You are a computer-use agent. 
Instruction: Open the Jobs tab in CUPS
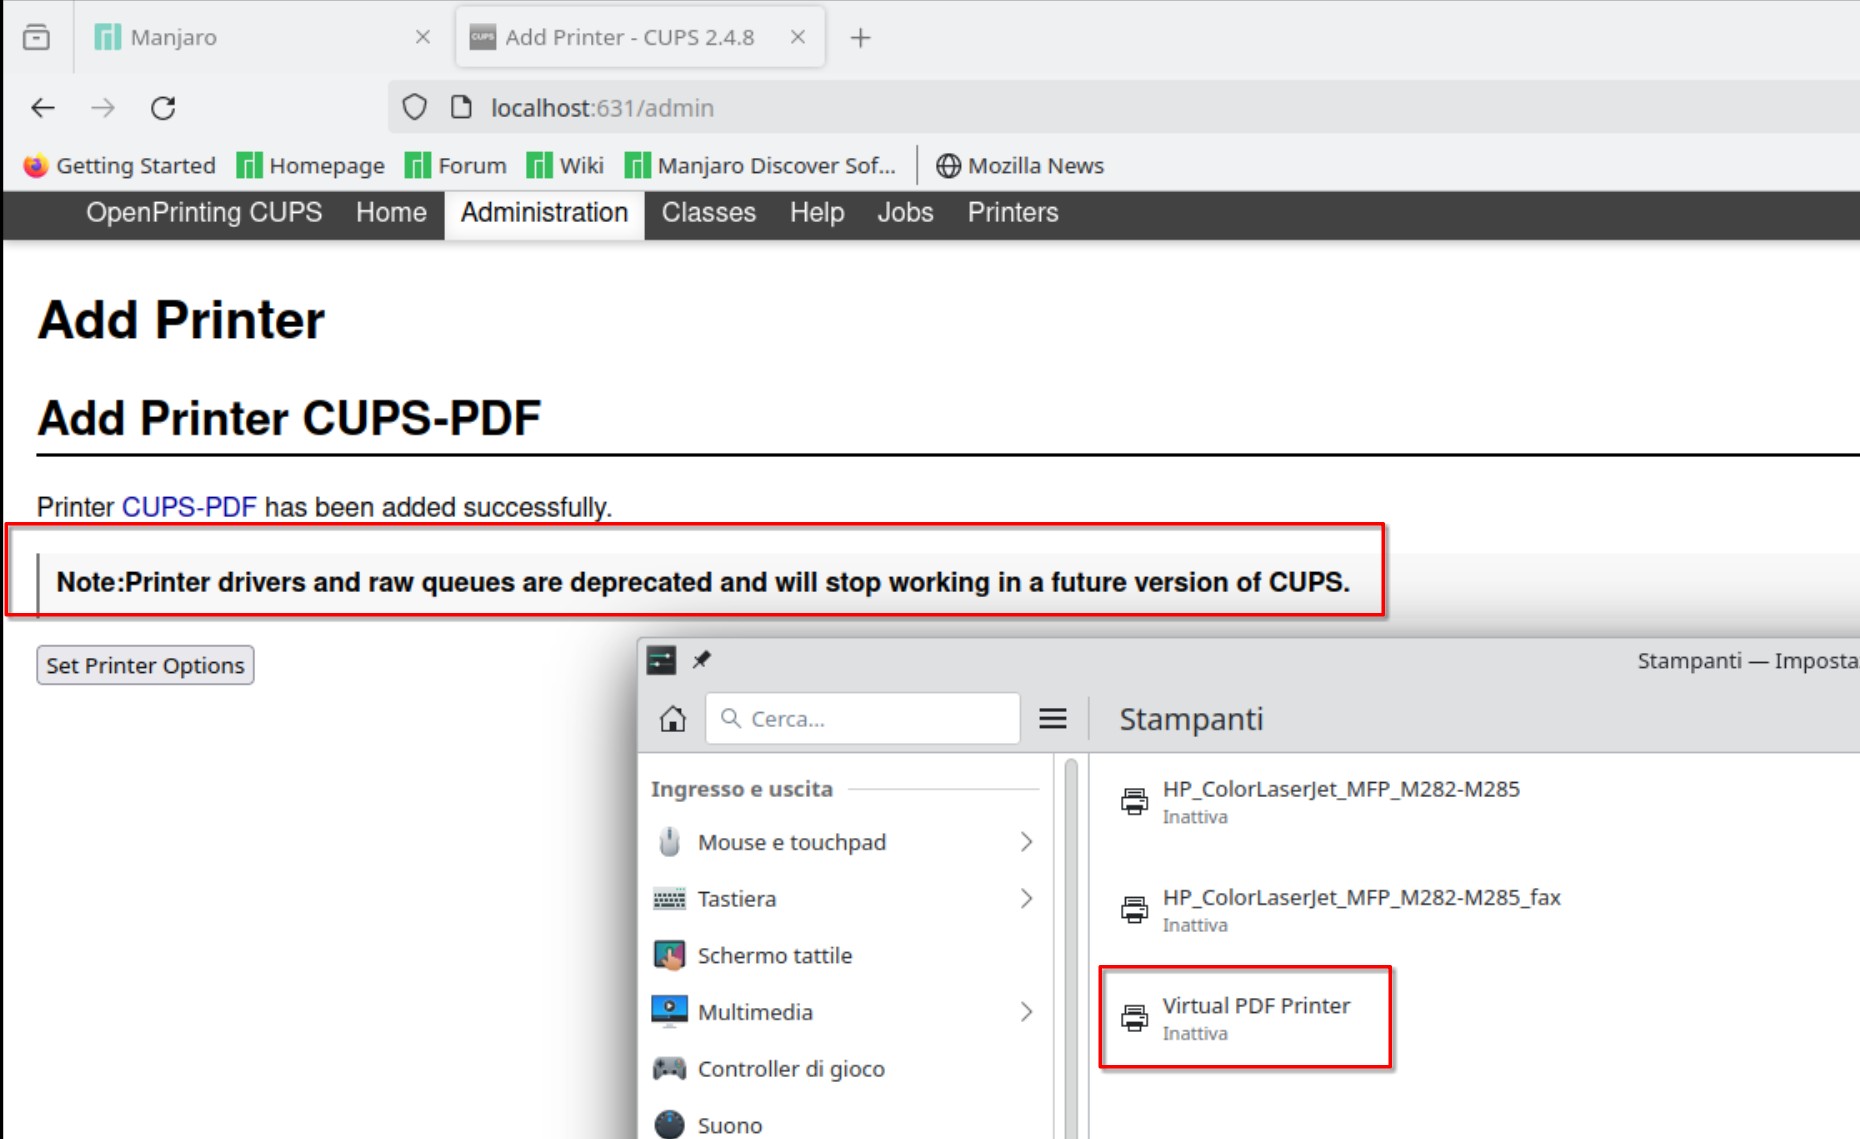905,213
